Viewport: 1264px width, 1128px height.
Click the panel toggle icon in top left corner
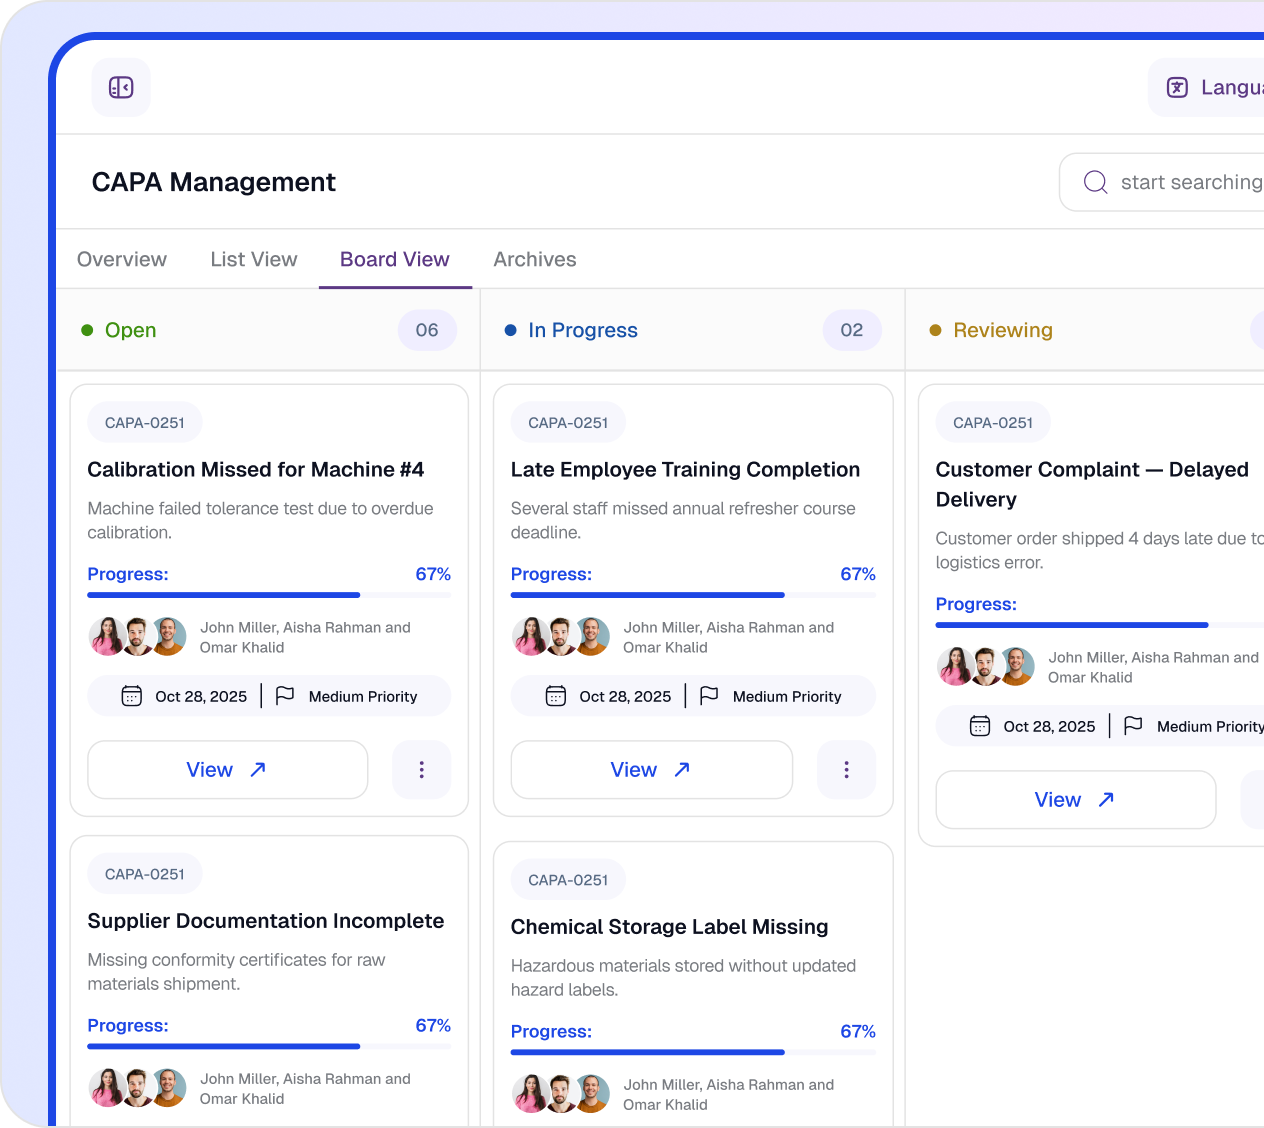pos(120,87)
